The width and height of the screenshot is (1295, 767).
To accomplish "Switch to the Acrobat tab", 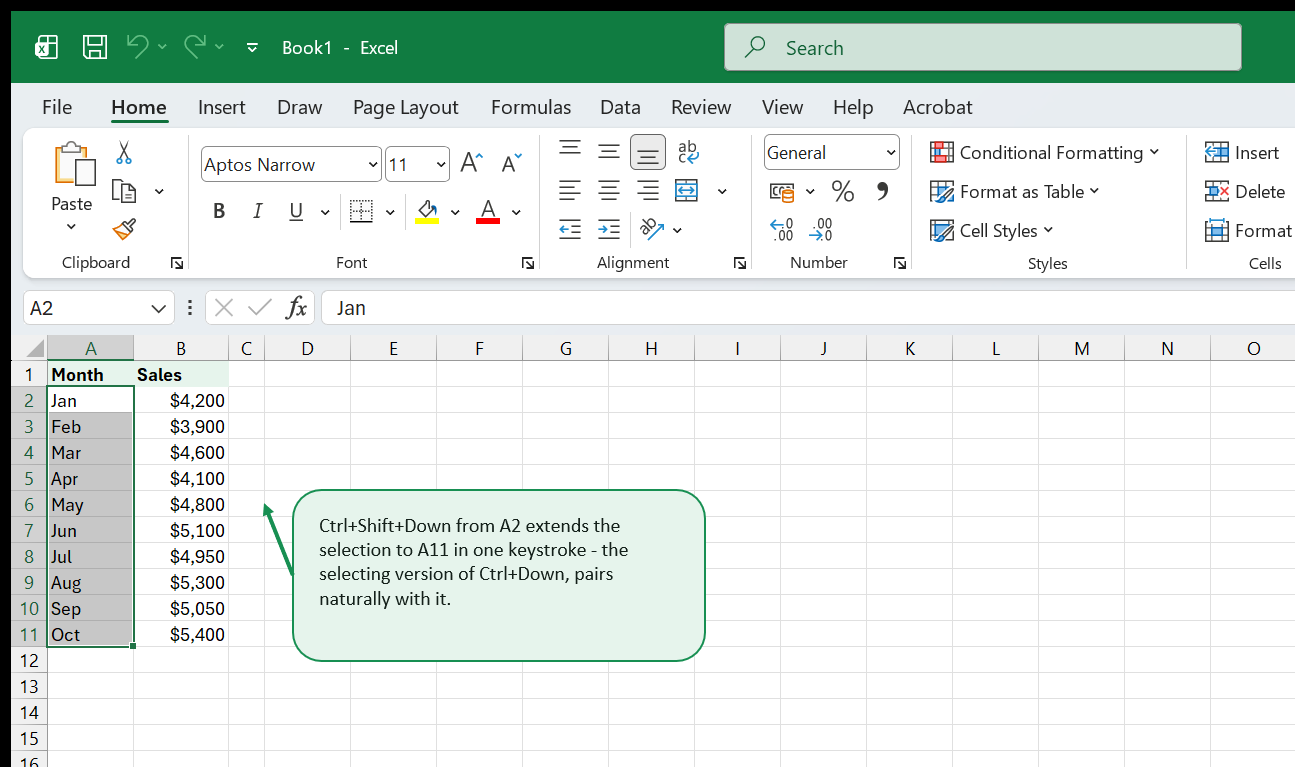I will click(x=938, y=107).
